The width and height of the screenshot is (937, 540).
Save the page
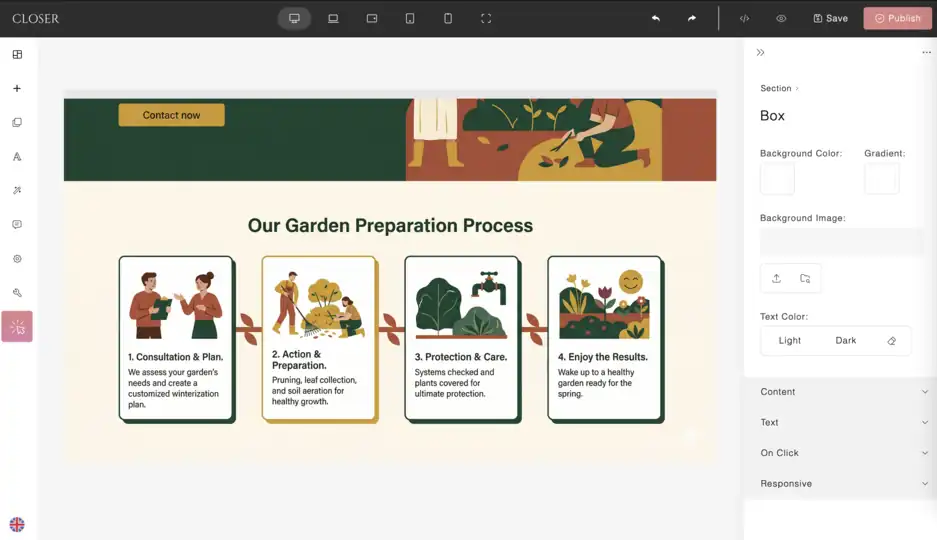click(x=830, y=19)
